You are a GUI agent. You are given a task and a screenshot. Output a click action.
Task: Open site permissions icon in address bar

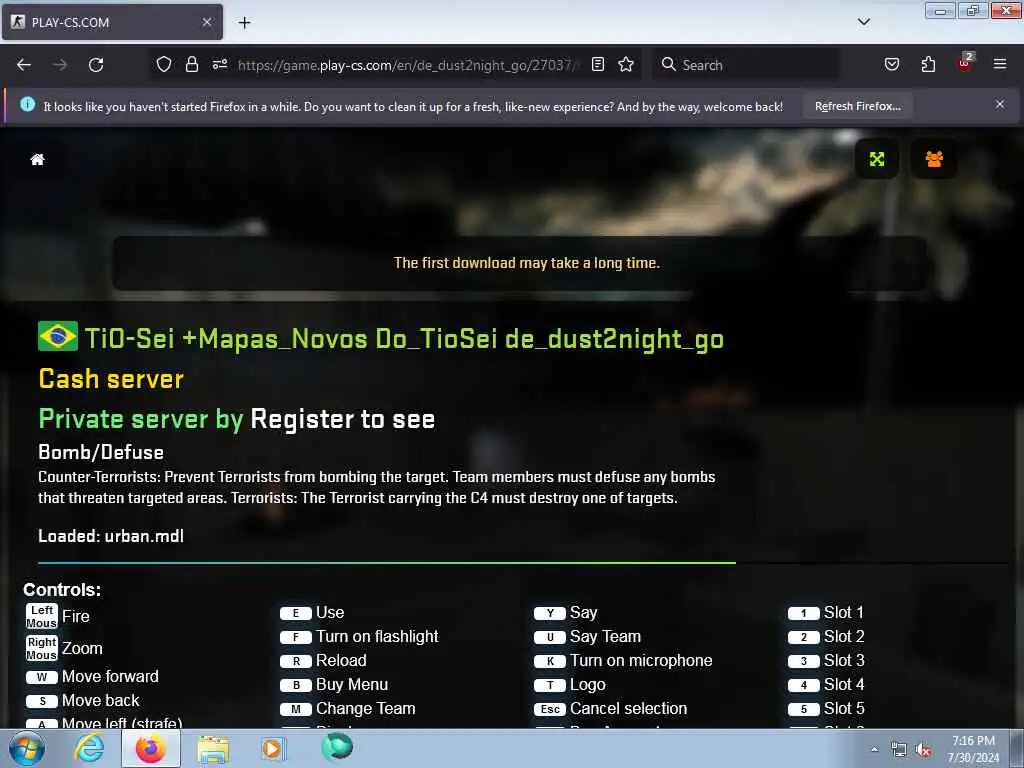[x=219, y=65]
